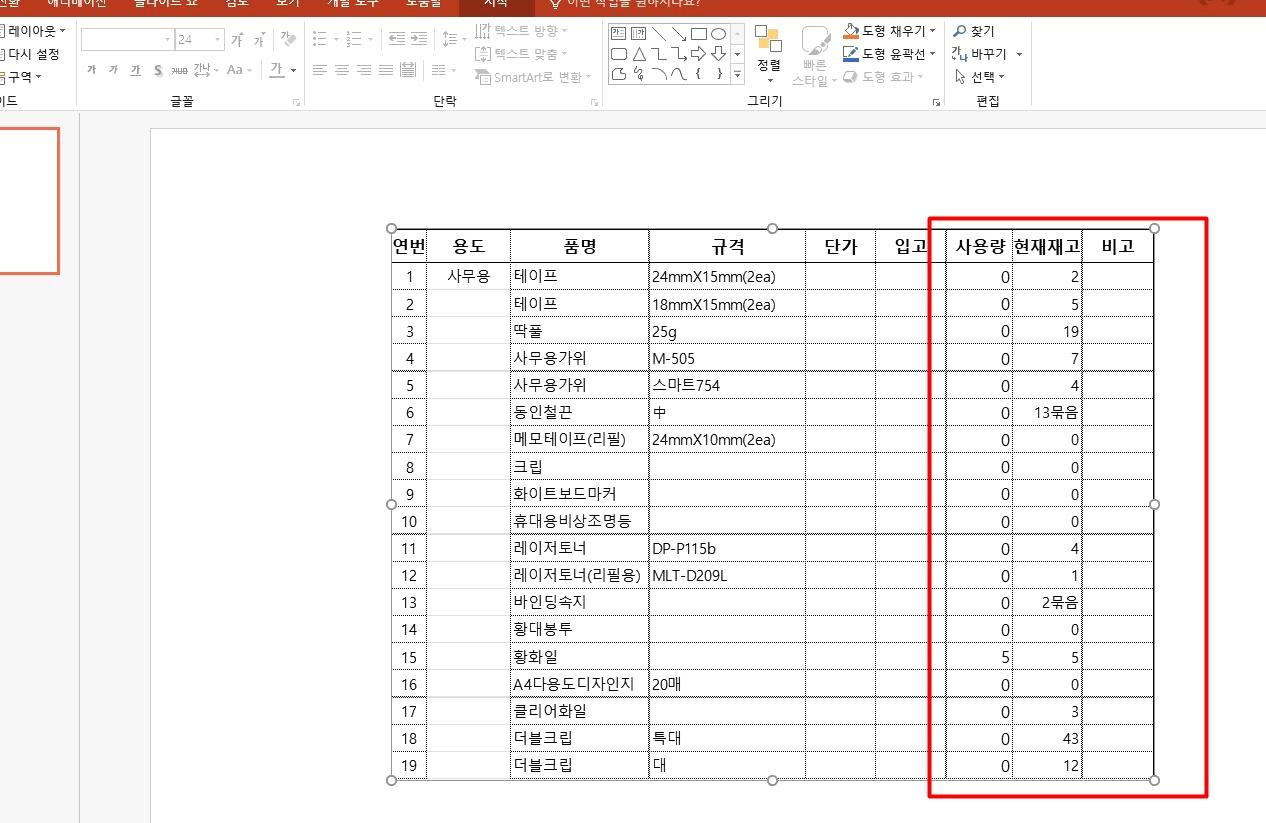Open the 그리기 group dialog launcher
1266x823 pixels.
click(x=936, y=102)
